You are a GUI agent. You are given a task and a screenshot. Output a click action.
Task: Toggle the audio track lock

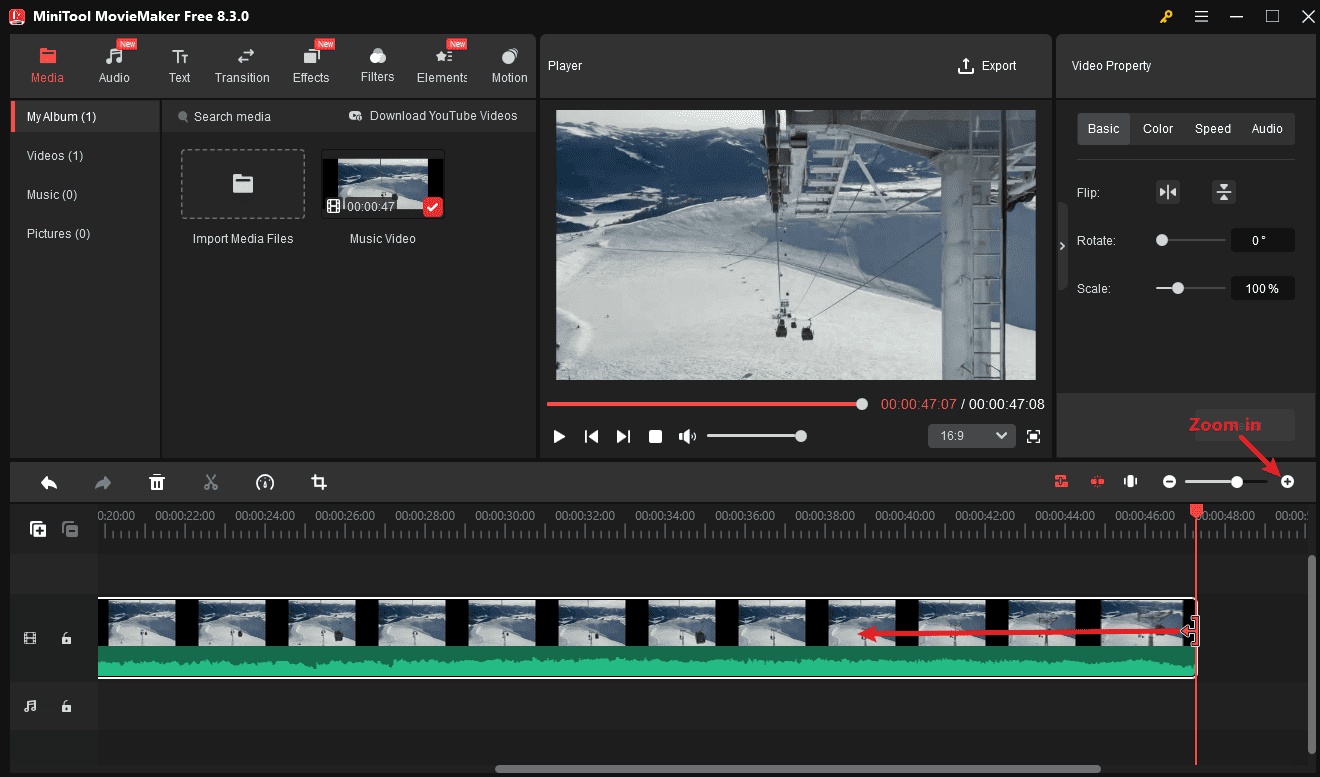point(66,706)
